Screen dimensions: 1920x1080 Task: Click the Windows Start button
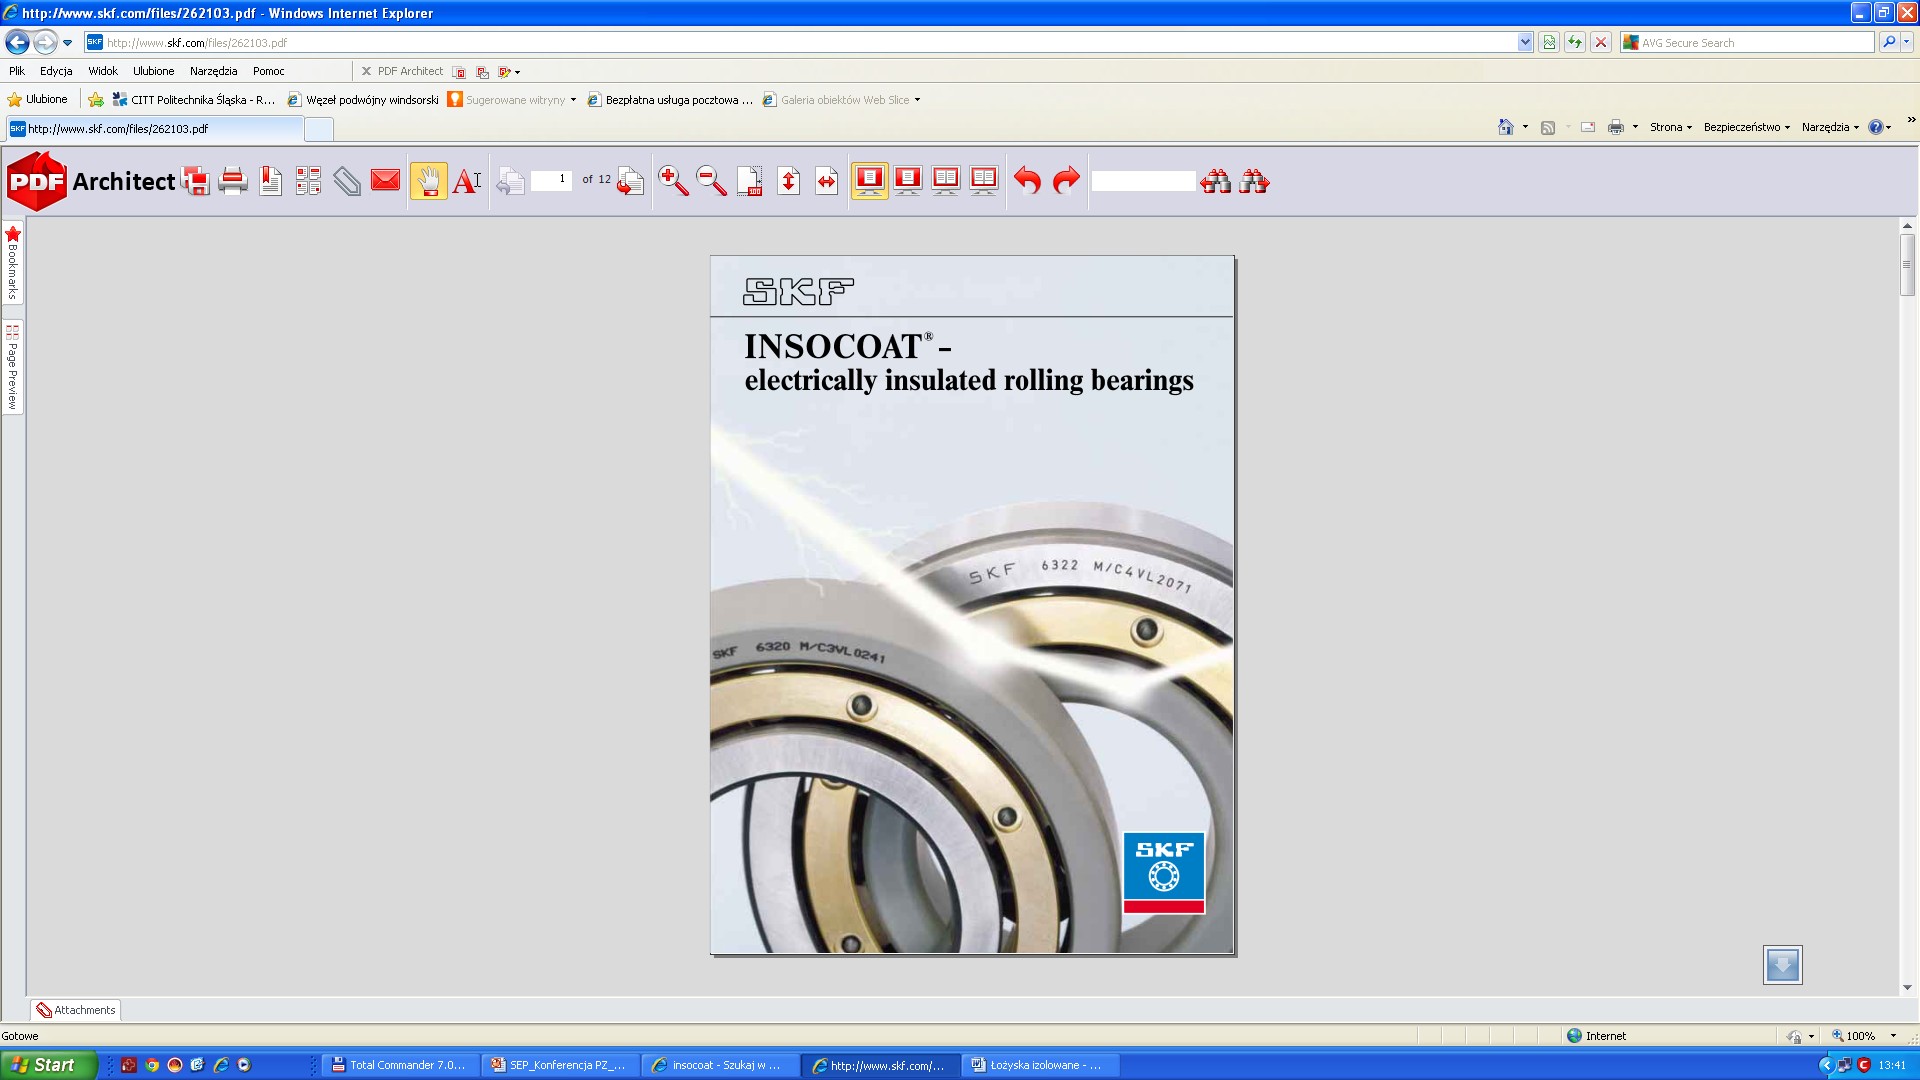pyautogui.click(x=48, y=1065)
